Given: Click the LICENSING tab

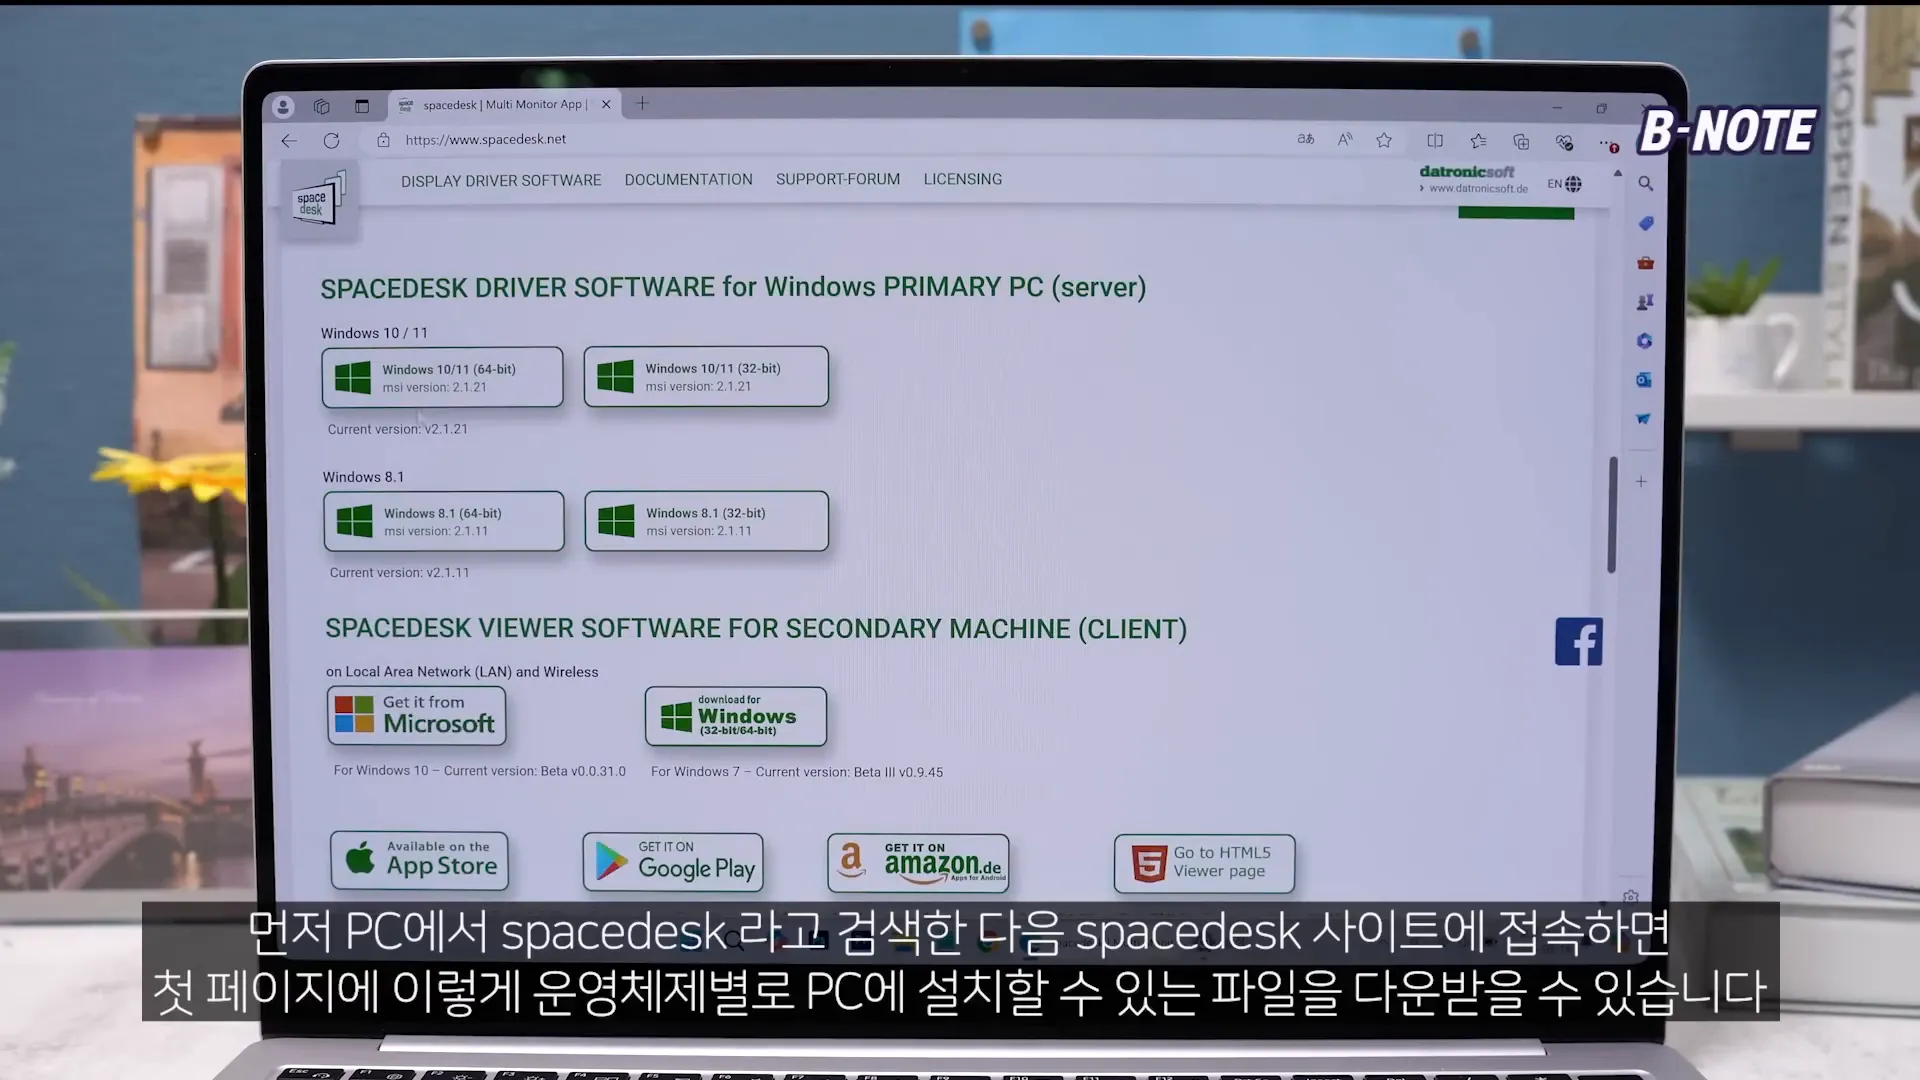Looking at the screenshot, I should click(x=963, y=179).
